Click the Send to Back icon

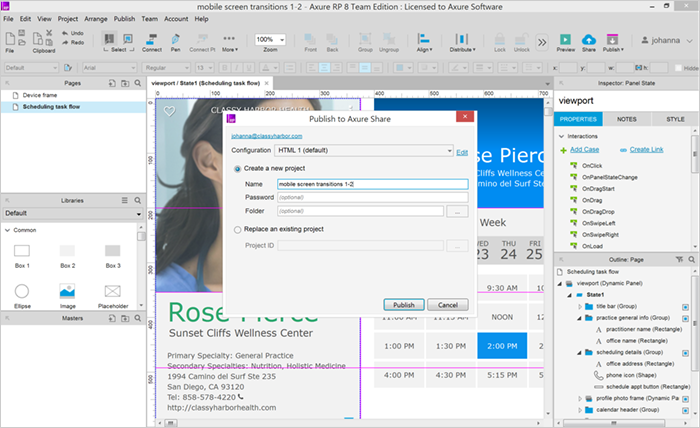click(332, 39)
